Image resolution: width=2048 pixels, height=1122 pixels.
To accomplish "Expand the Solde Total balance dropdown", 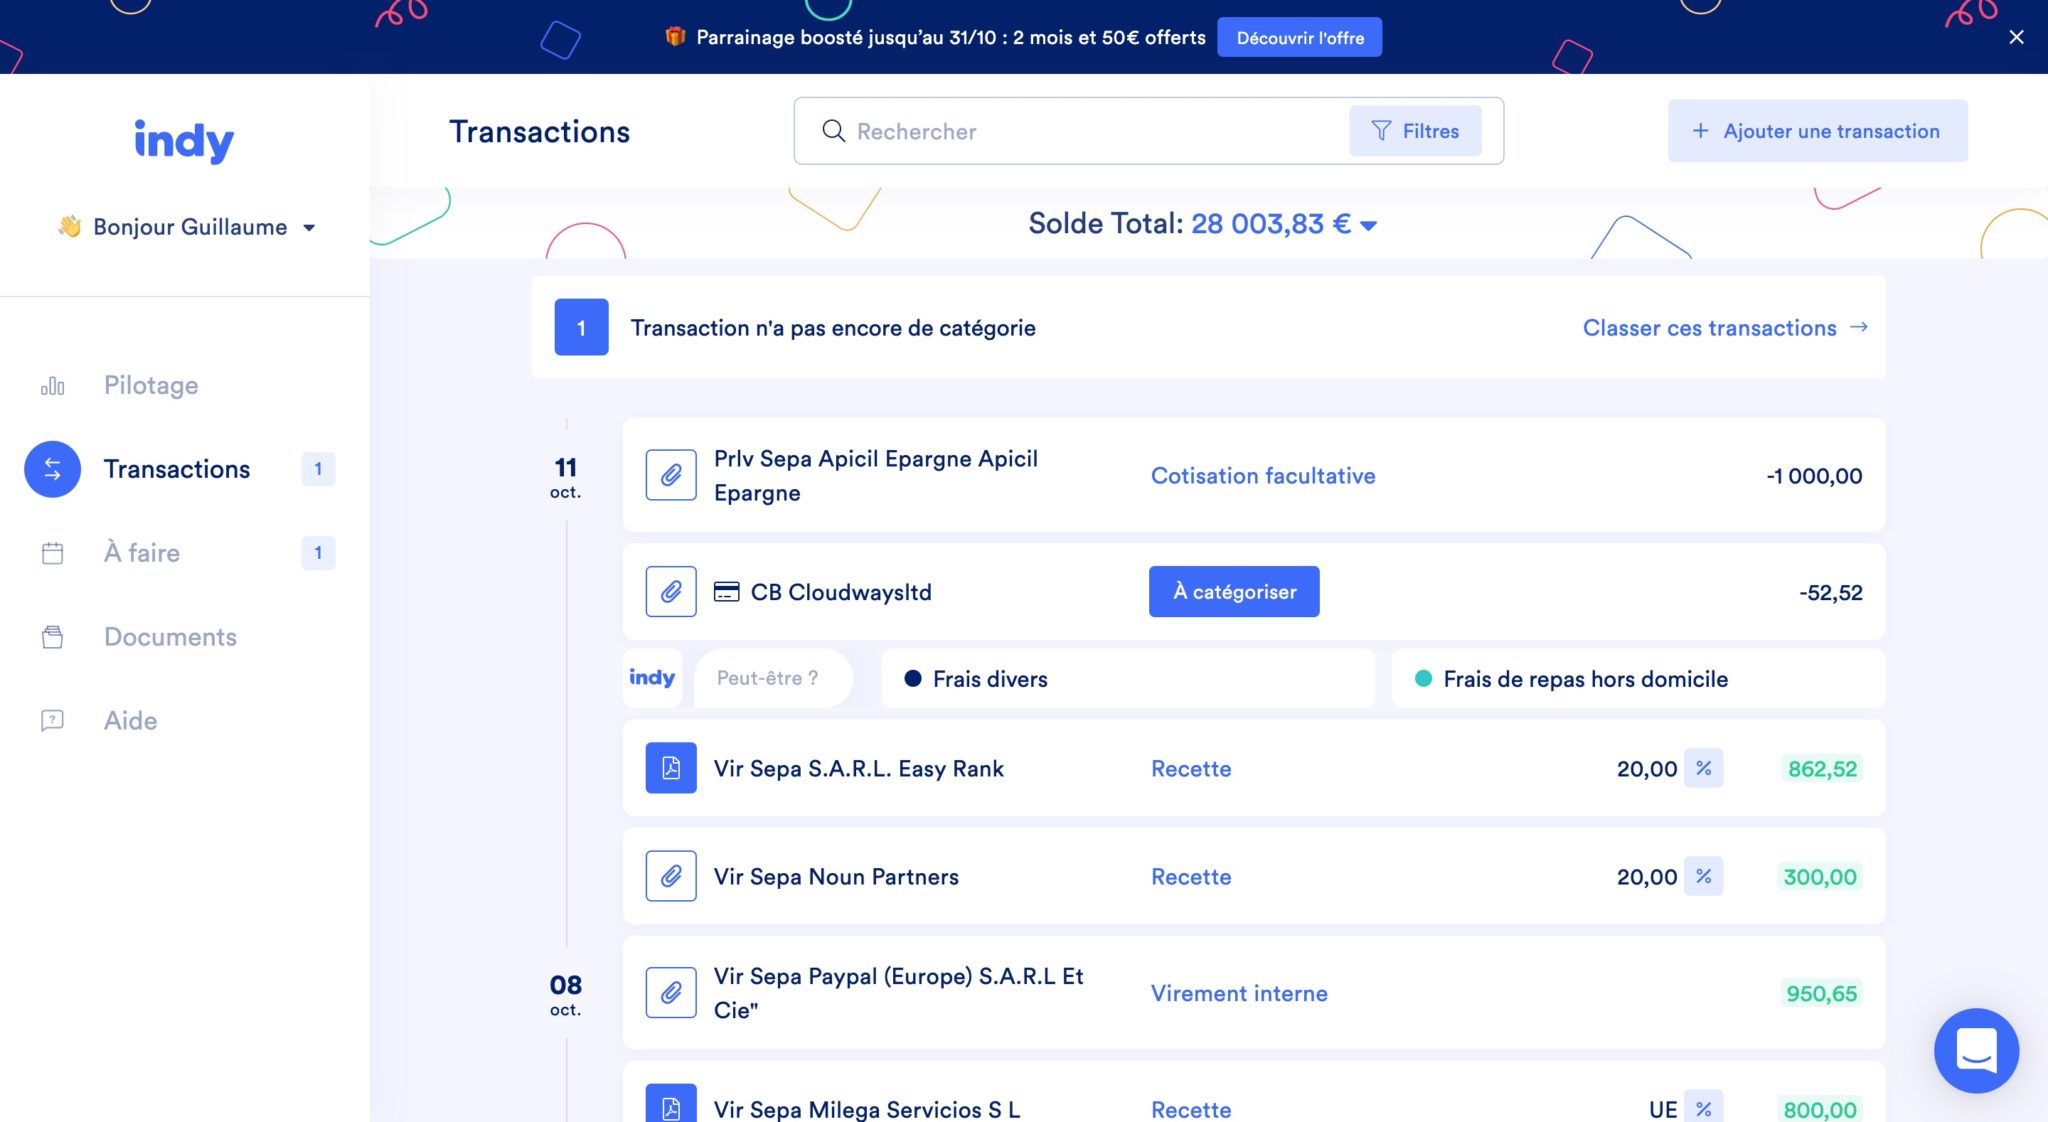I will pyautogui.click(x=1369, y=225).
